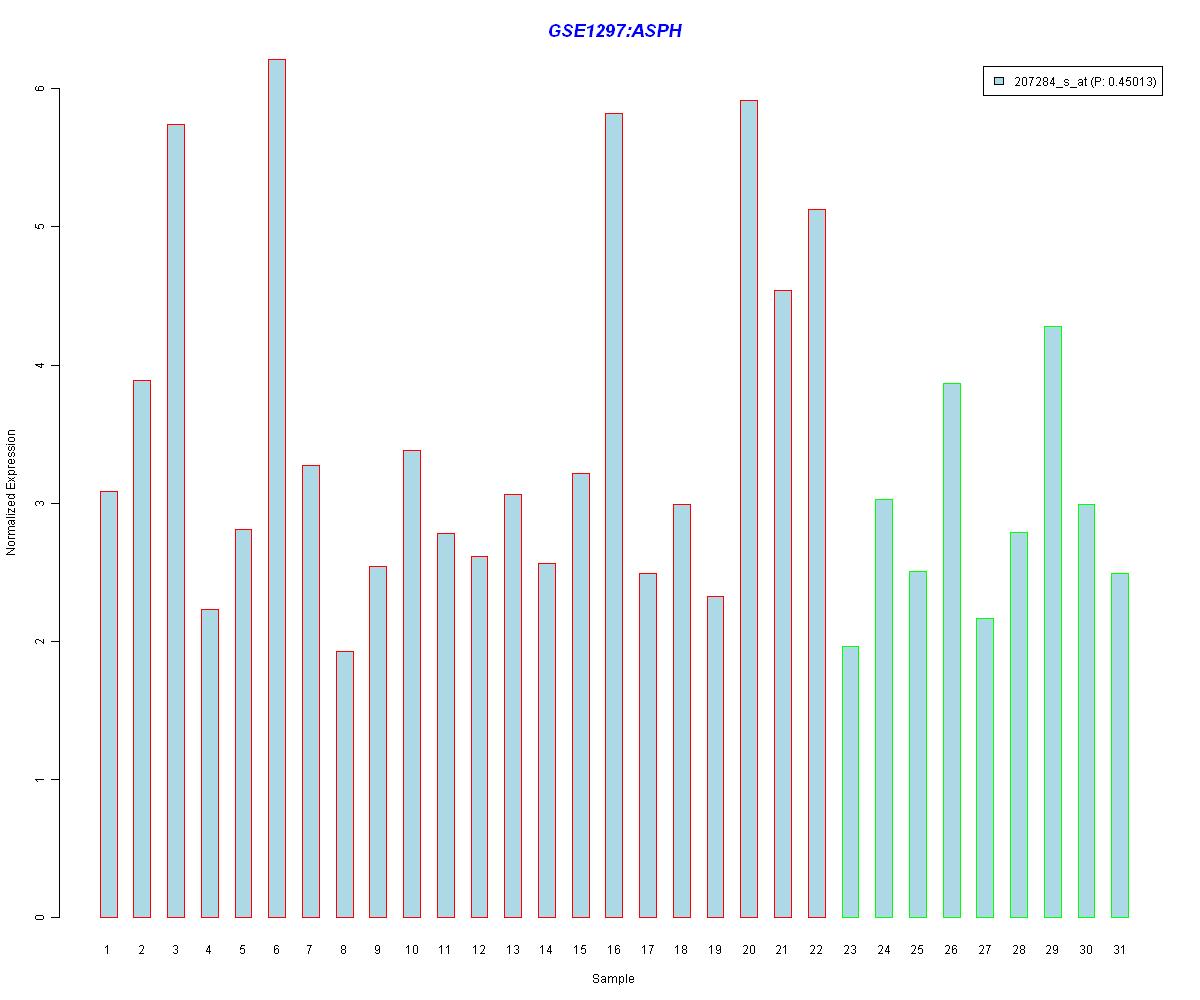Viewport: 1200px width, 1000px height.
Task: Select the bar for sample 4
Action: [x=209, y=763]
